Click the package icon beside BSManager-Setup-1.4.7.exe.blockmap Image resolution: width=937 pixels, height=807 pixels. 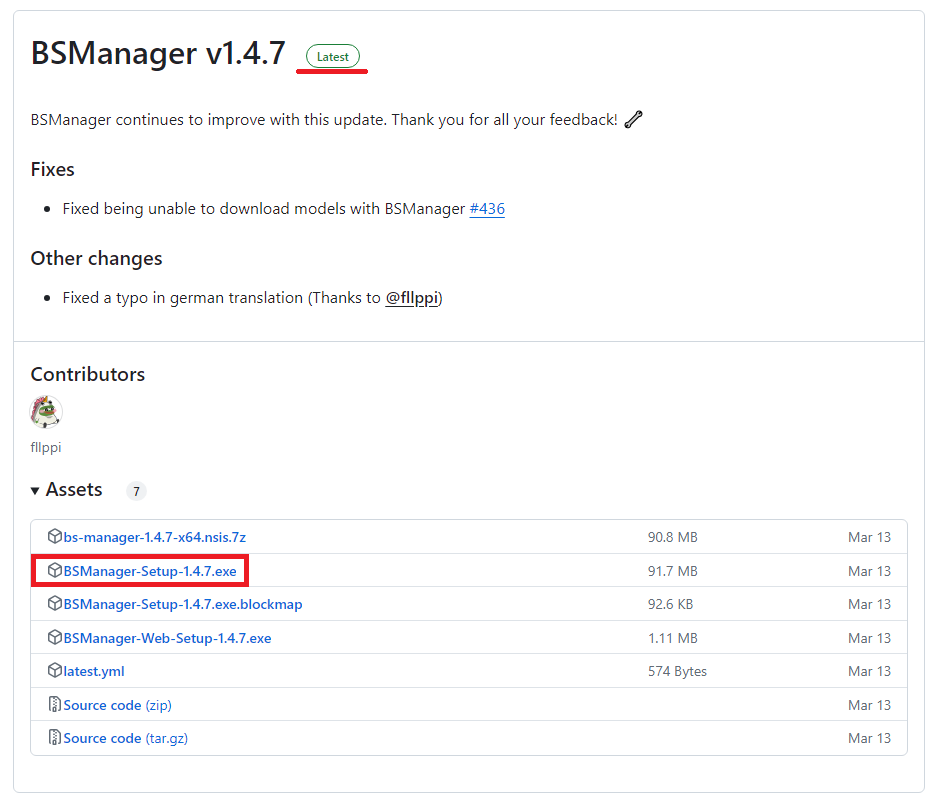tap(54, 604)
